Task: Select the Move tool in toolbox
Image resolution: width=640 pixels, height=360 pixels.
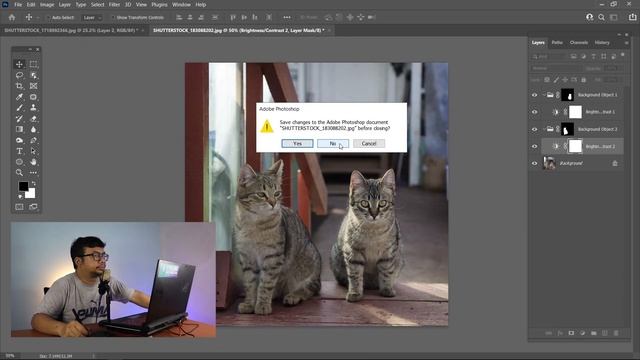Action: pyautogui.click(x=19, y=64)
